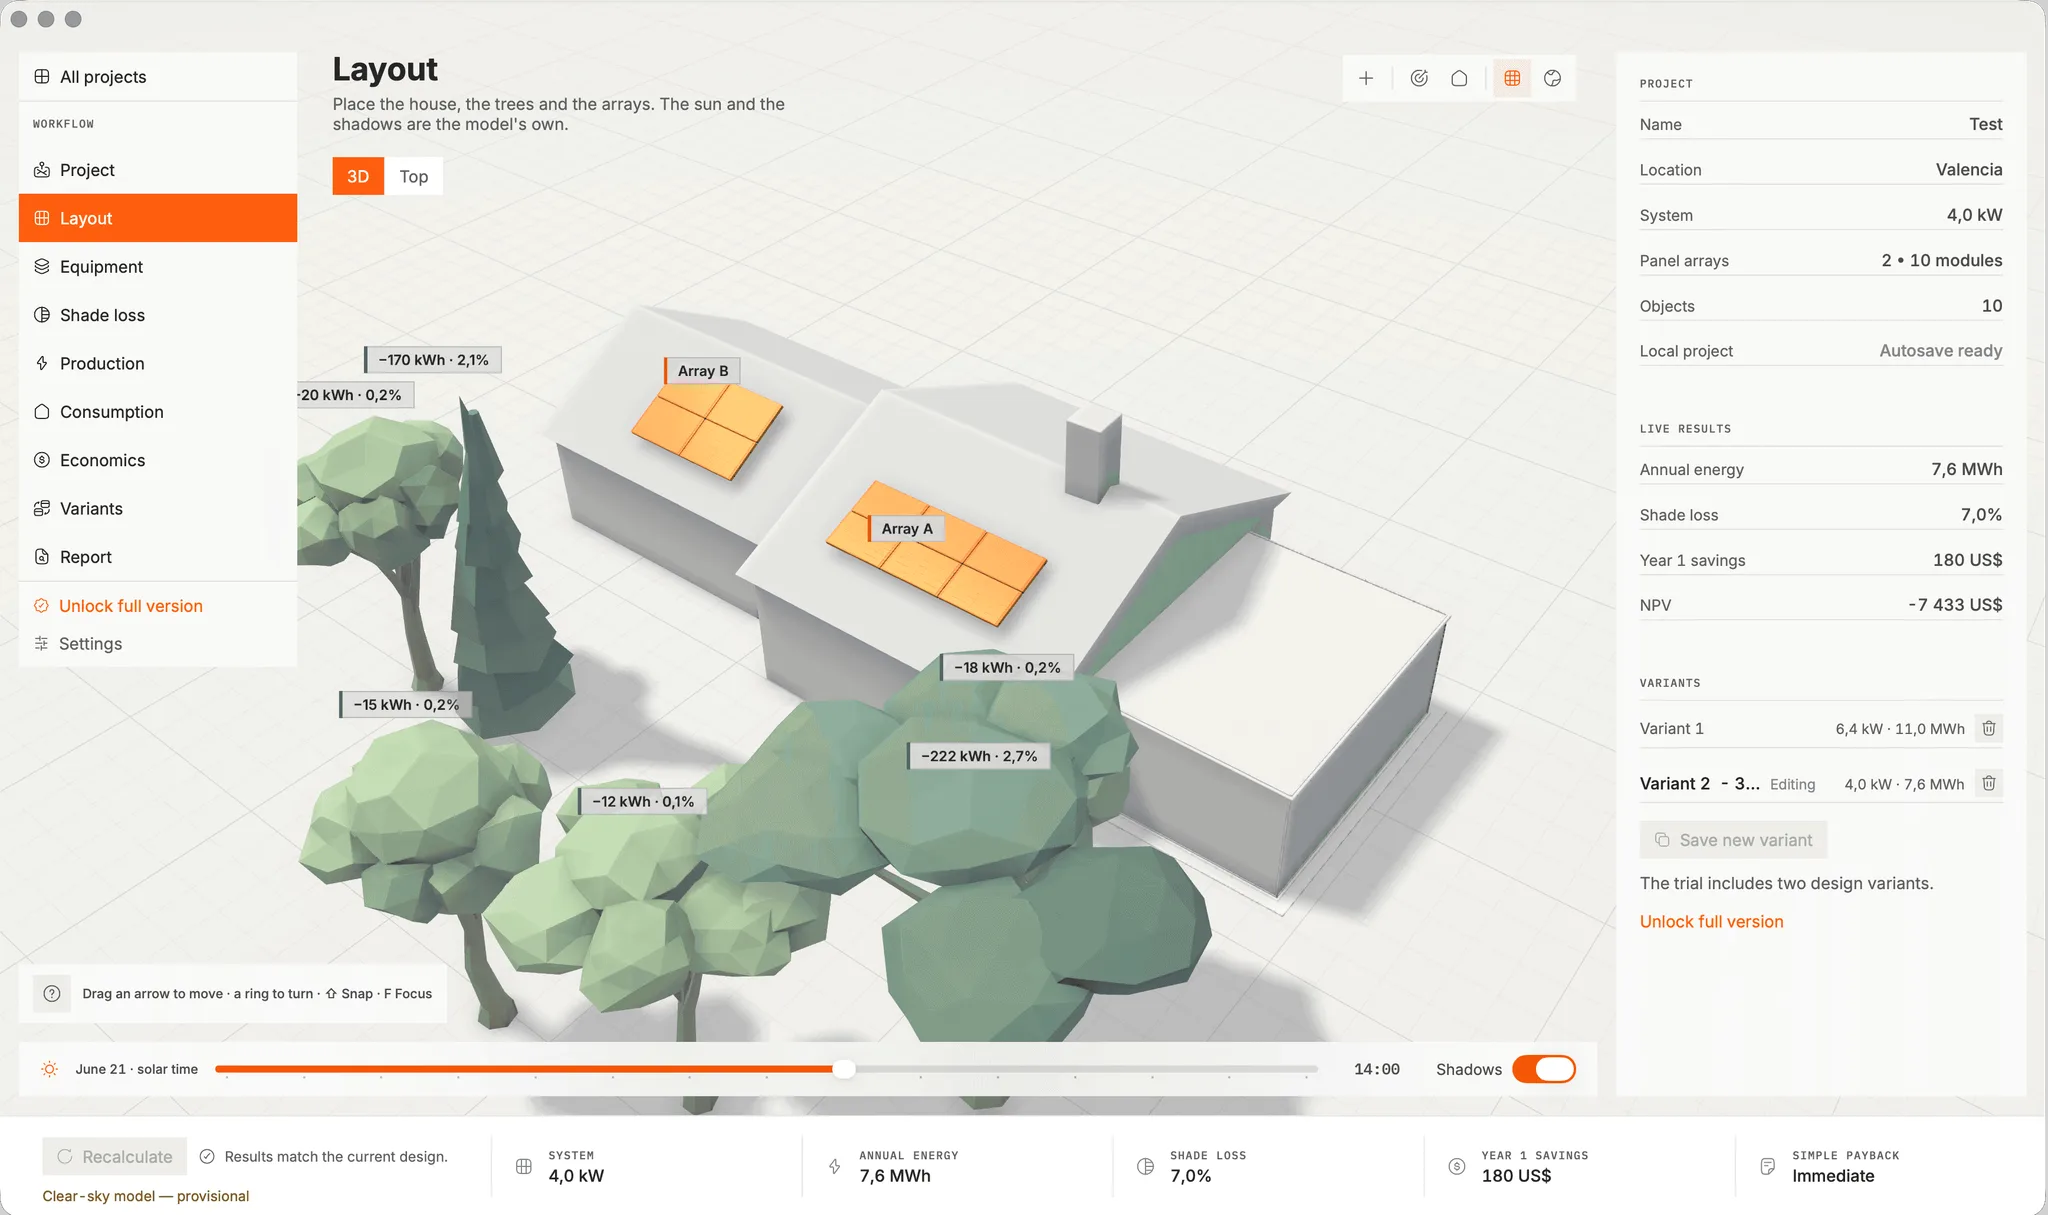Switch to the Top view
Viewport: 2048px width, 1215px height.
pos(414,176)
